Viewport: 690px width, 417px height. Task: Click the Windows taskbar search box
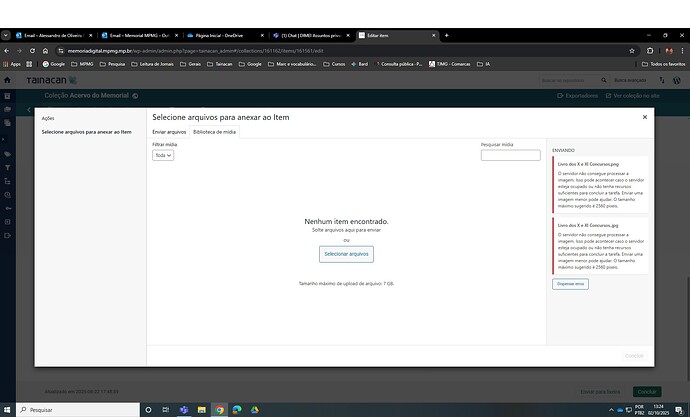tap(78, 410)
